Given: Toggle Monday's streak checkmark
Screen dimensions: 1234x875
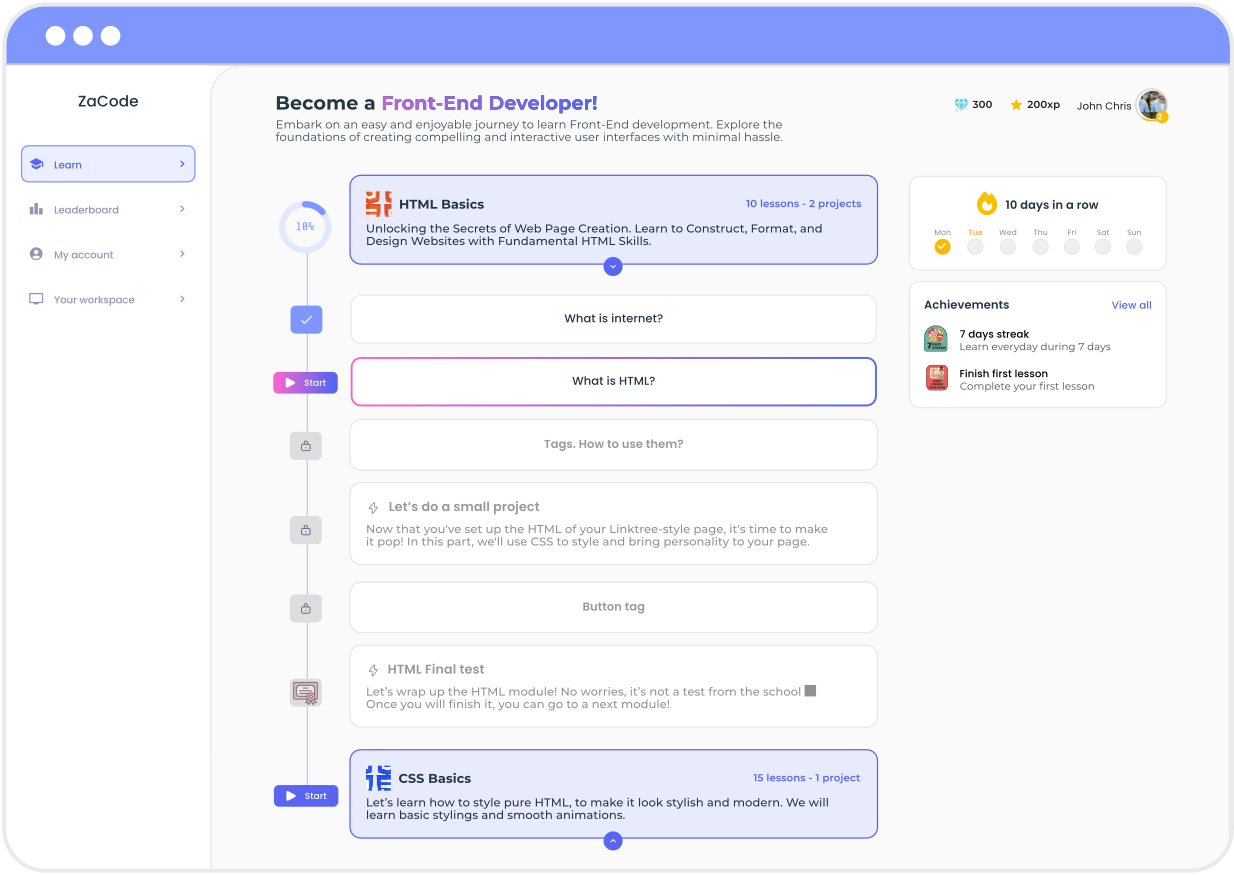Looking at the screenshot, I should [x=942, y=246].
